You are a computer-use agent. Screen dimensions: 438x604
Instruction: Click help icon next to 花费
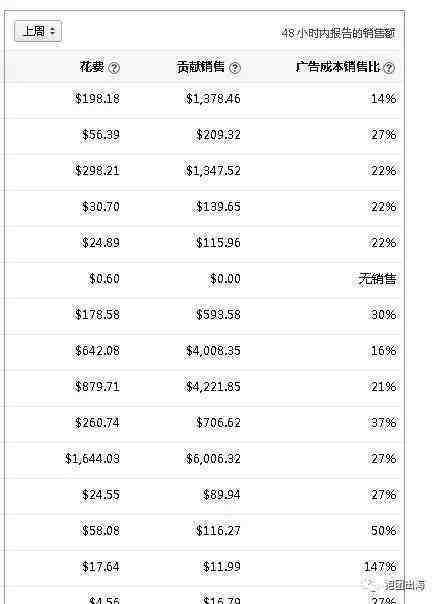pyautogui.click(x=114, y=68)
